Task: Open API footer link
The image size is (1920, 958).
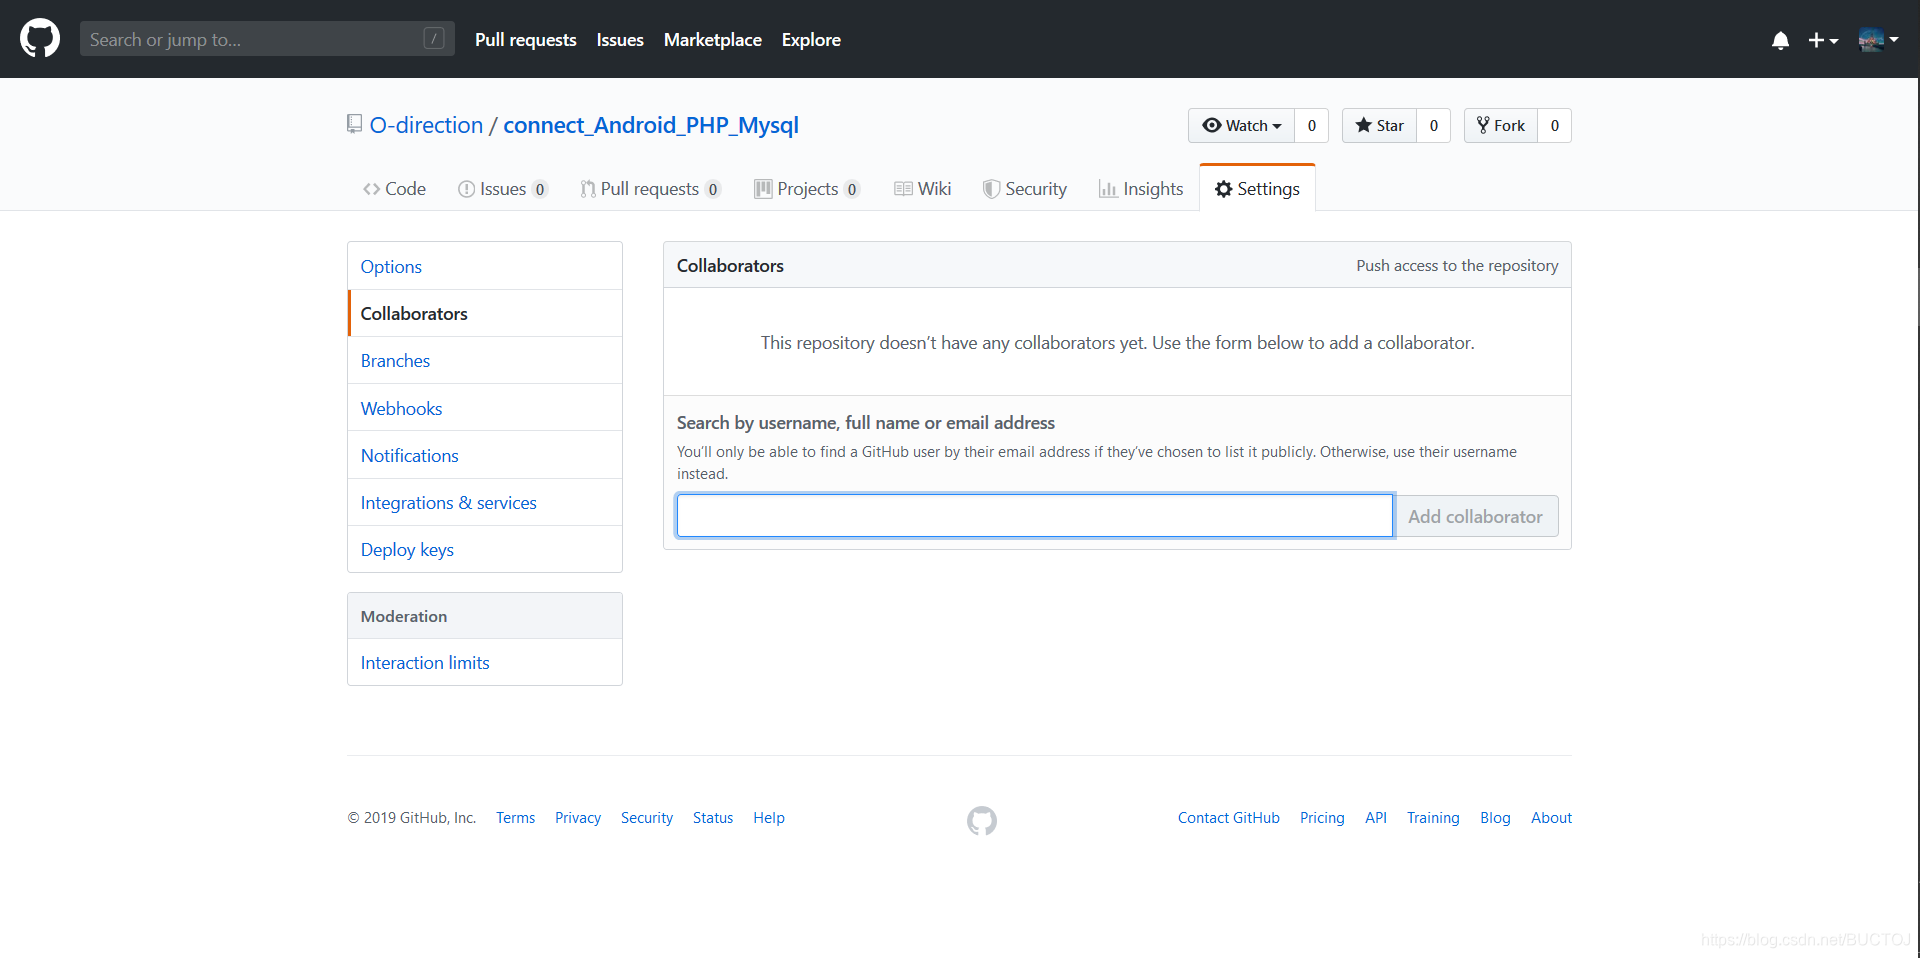Action: pyautogui.click(x=1376, y=818)
